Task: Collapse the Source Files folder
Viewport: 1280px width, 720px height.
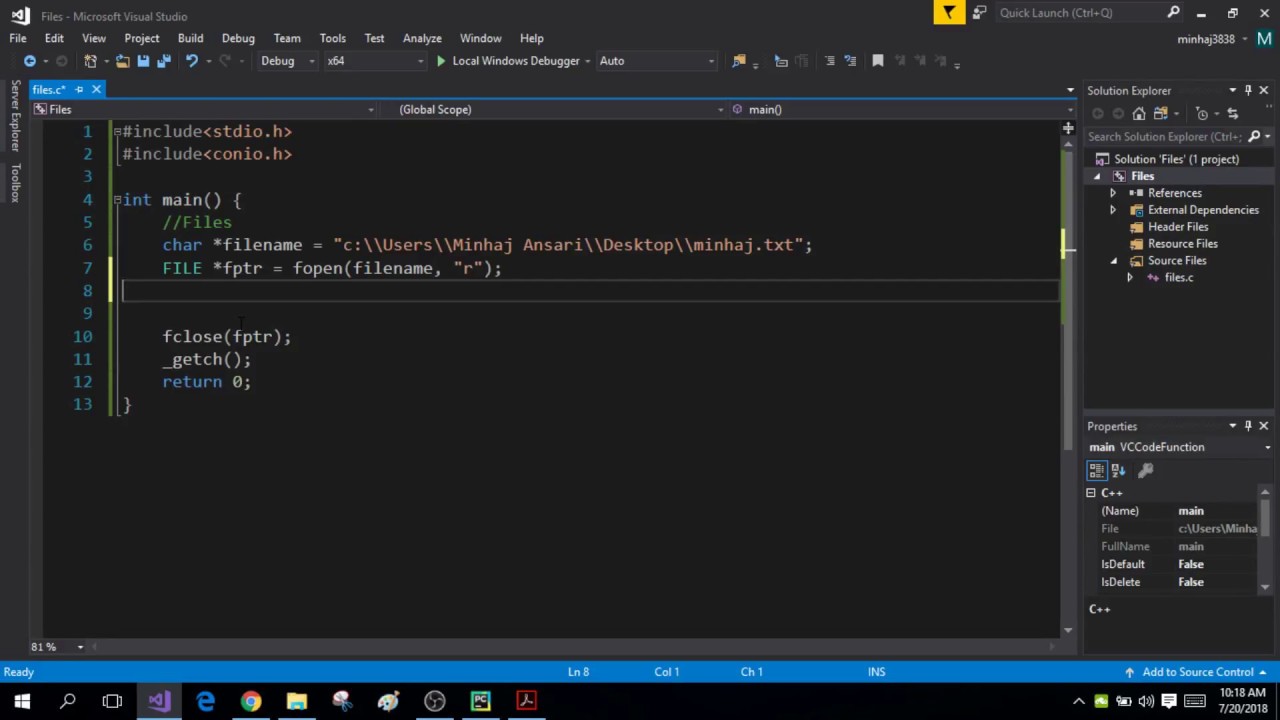Action: [x=1113, y=261]
